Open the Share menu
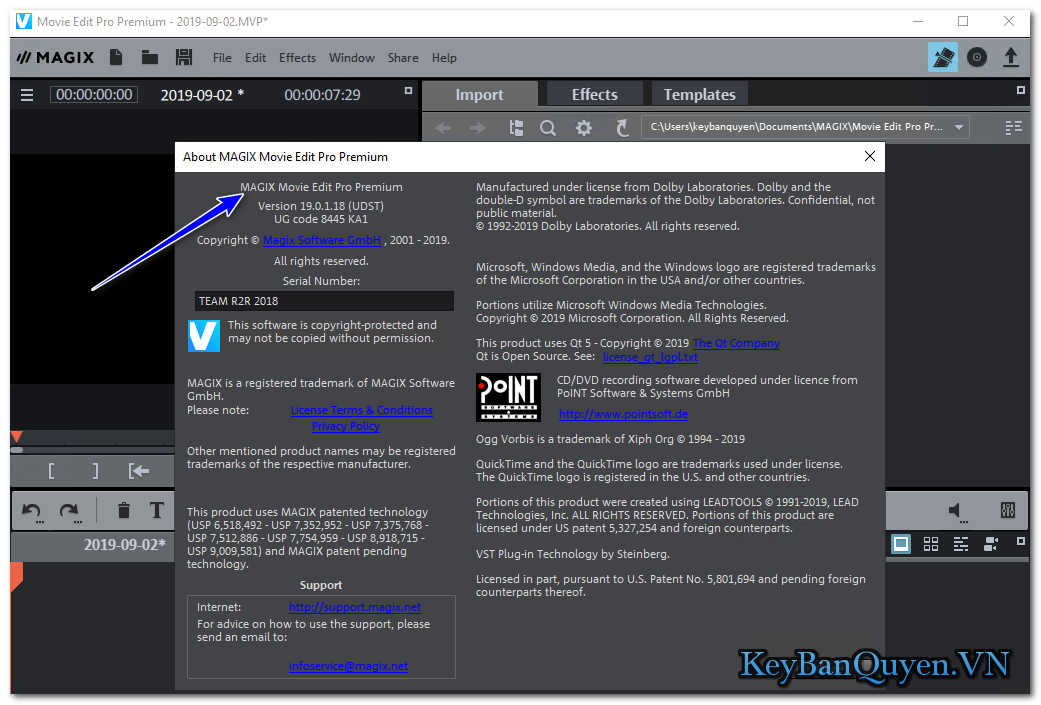Screen dimensions: 1041x705 (403, 58)
